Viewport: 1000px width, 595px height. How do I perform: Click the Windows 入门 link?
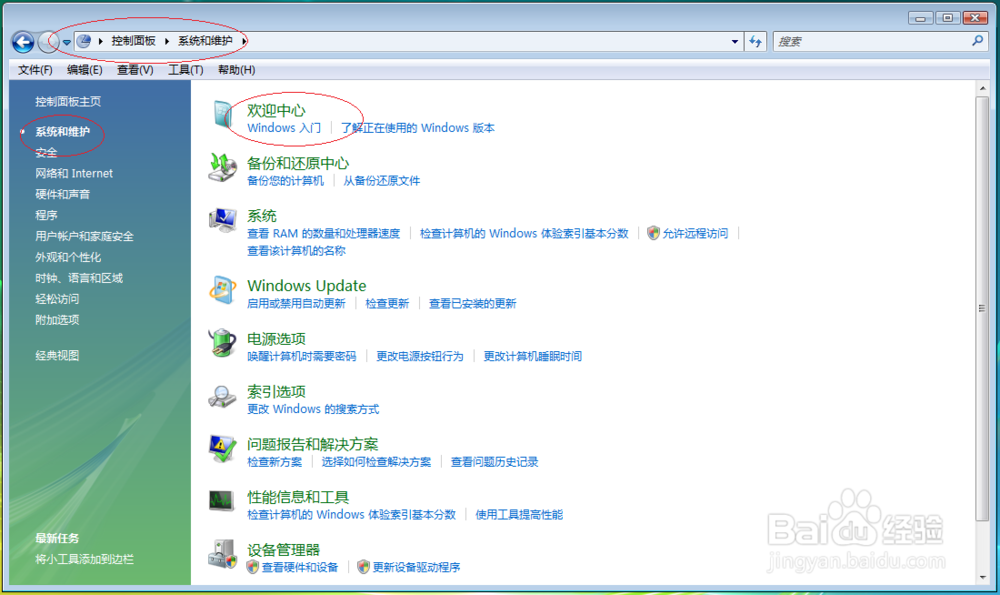284,128
